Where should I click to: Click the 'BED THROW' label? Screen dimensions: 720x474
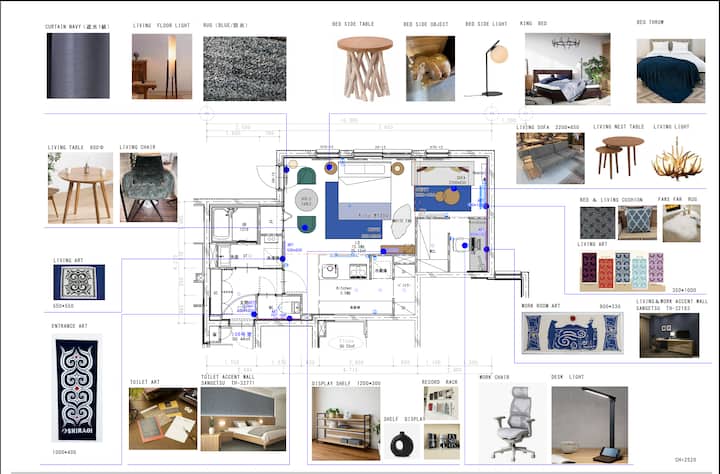650,22
